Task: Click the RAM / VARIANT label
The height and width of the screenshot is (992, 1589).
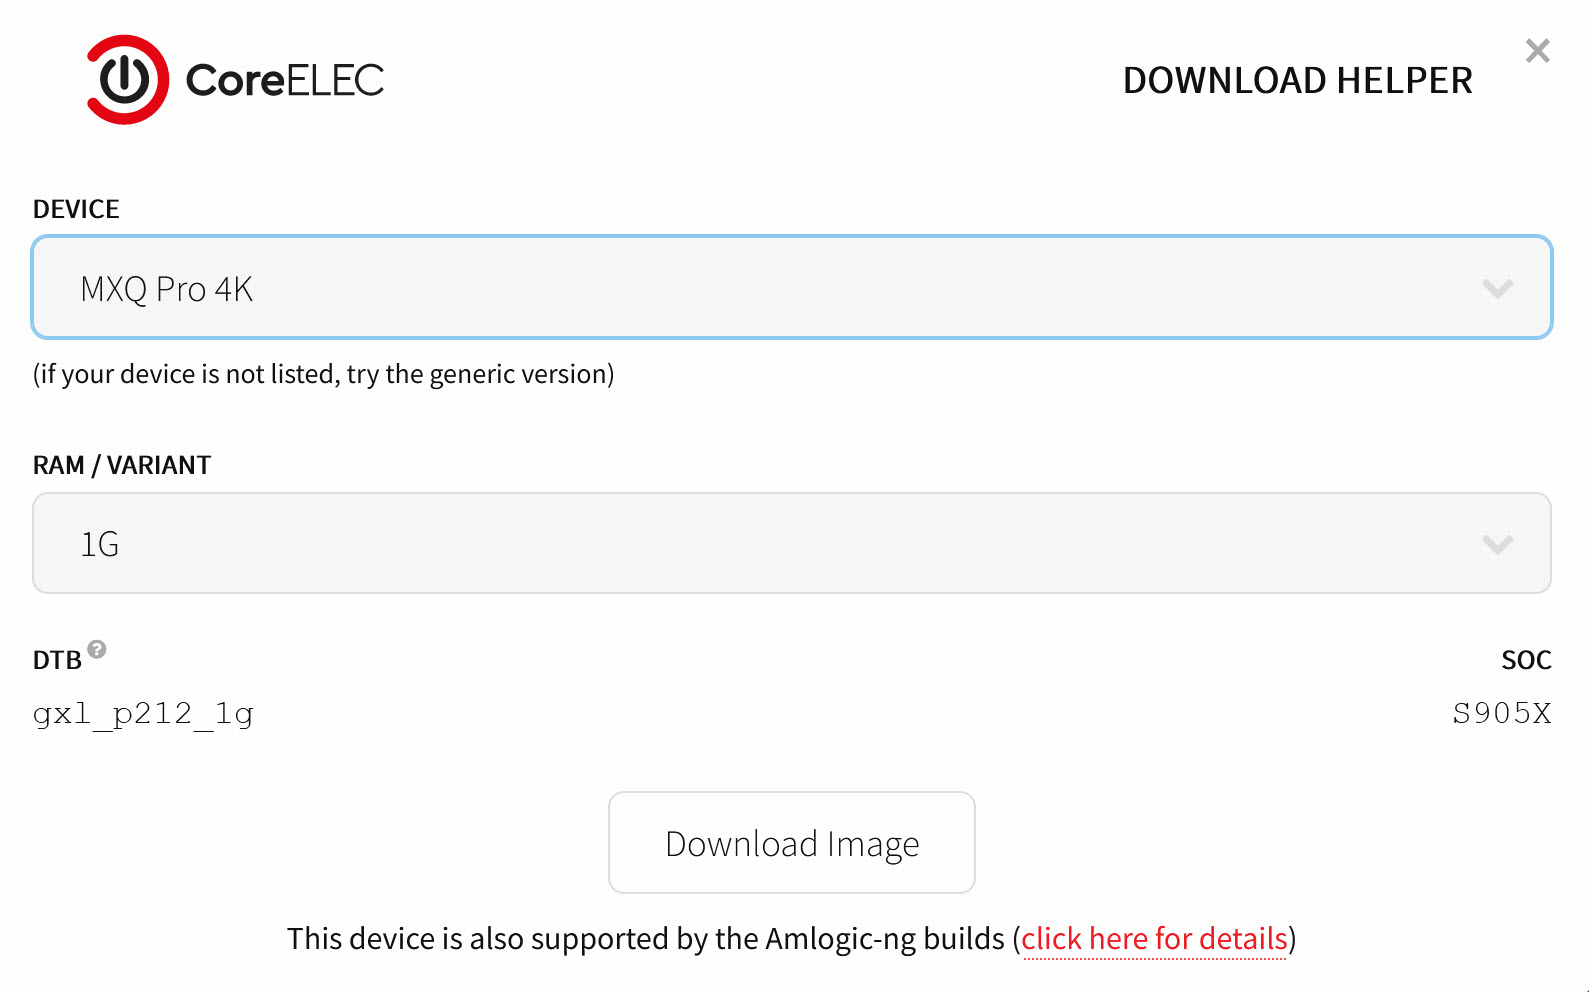Action: (x=122, y=465)
